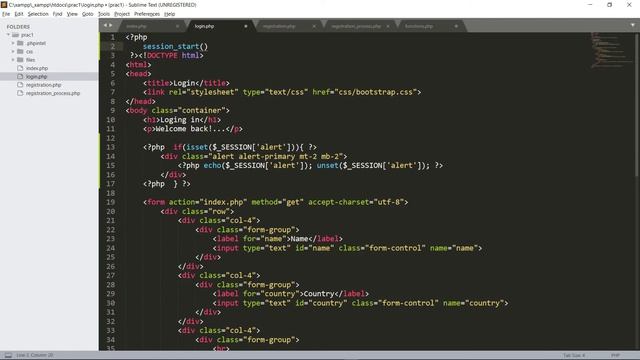This screenshot has width=640, height=360.
Task: Expand the .phpintel folder
Action: coord(13,43)
